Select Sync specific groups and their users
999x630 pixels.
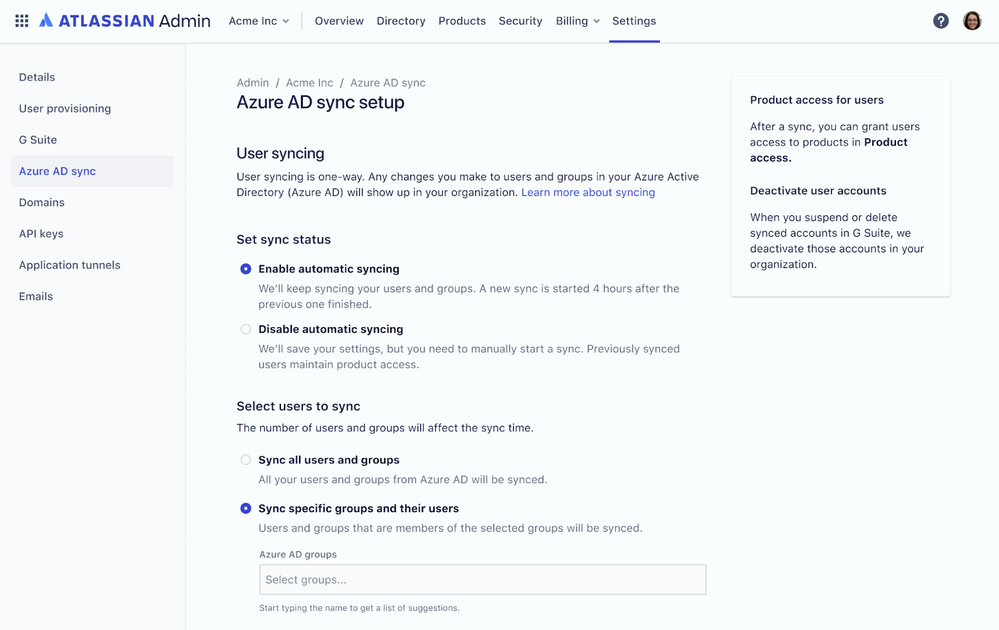[x=245, y=508]
